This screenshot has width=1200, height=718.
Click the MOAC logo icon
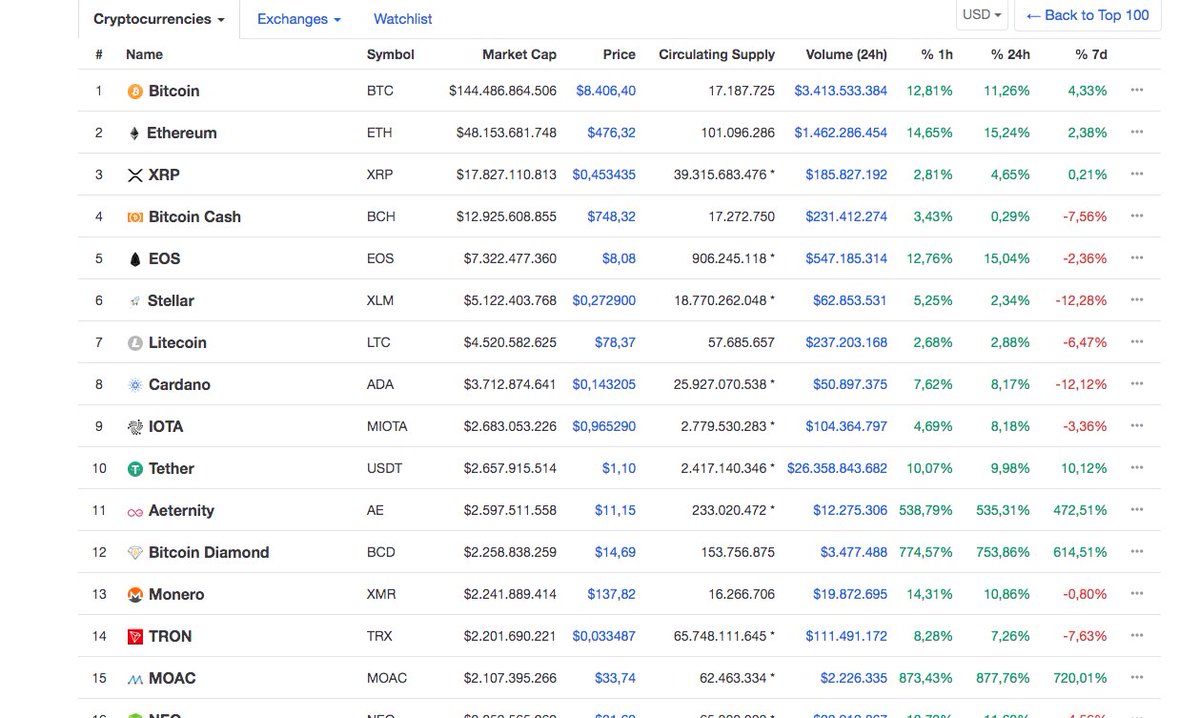pos(135,679)
